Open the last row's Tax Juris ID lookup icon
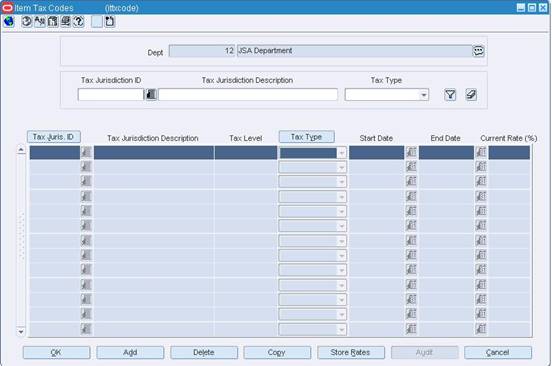Viewport: 552px width, 366px height. point(86,329)
